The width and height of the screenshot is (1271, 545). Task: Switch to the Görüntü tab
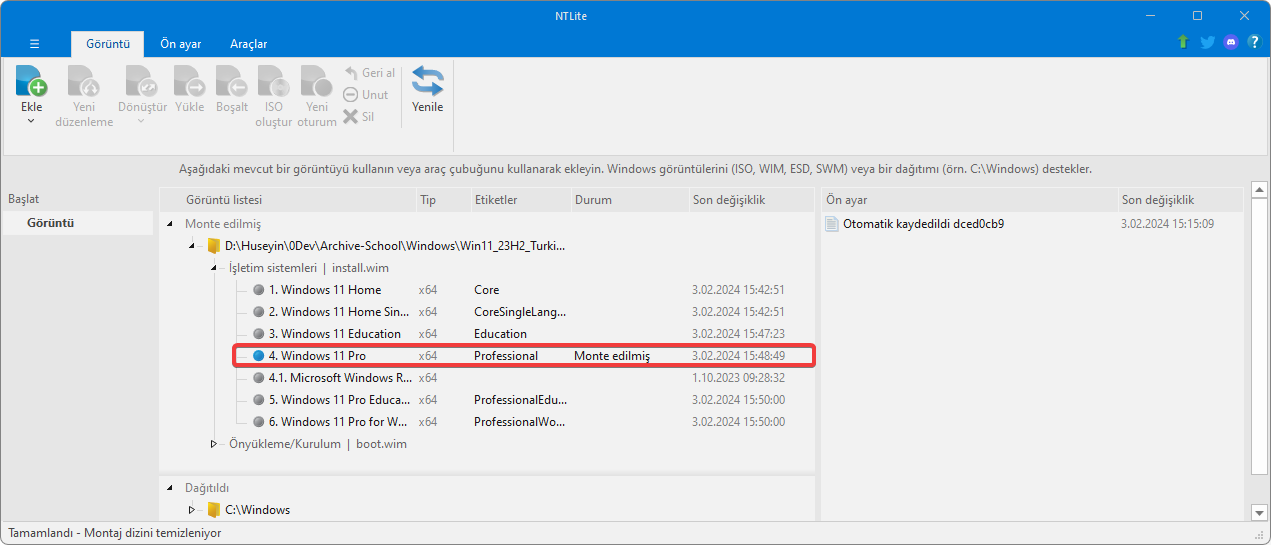click(108, 44)
